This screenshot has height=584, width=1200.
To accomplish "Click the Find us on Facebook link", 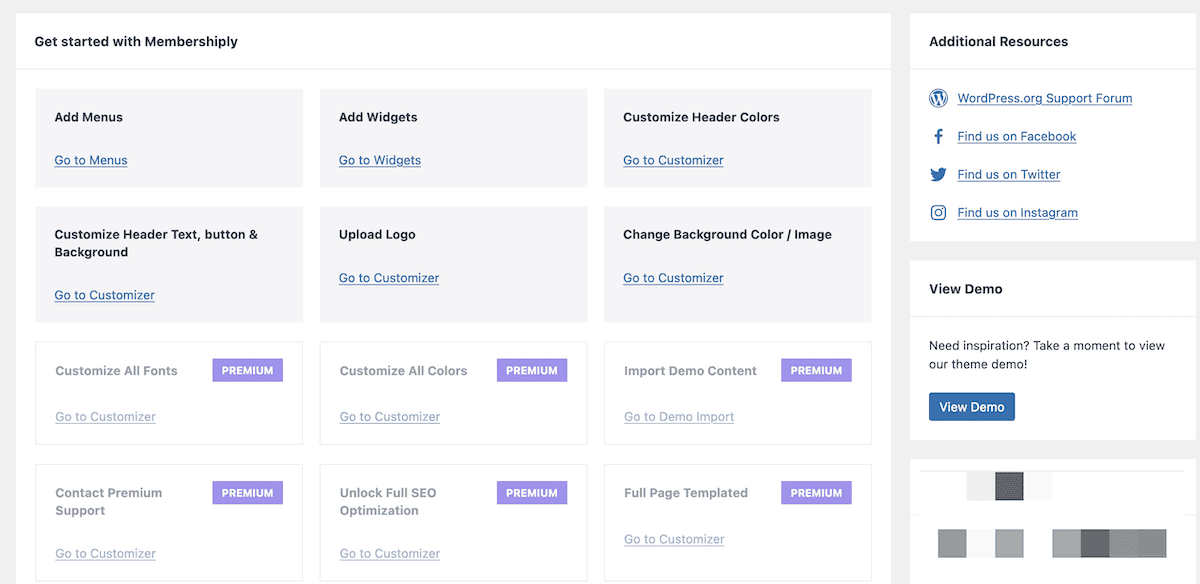I will pos(1016,136).
